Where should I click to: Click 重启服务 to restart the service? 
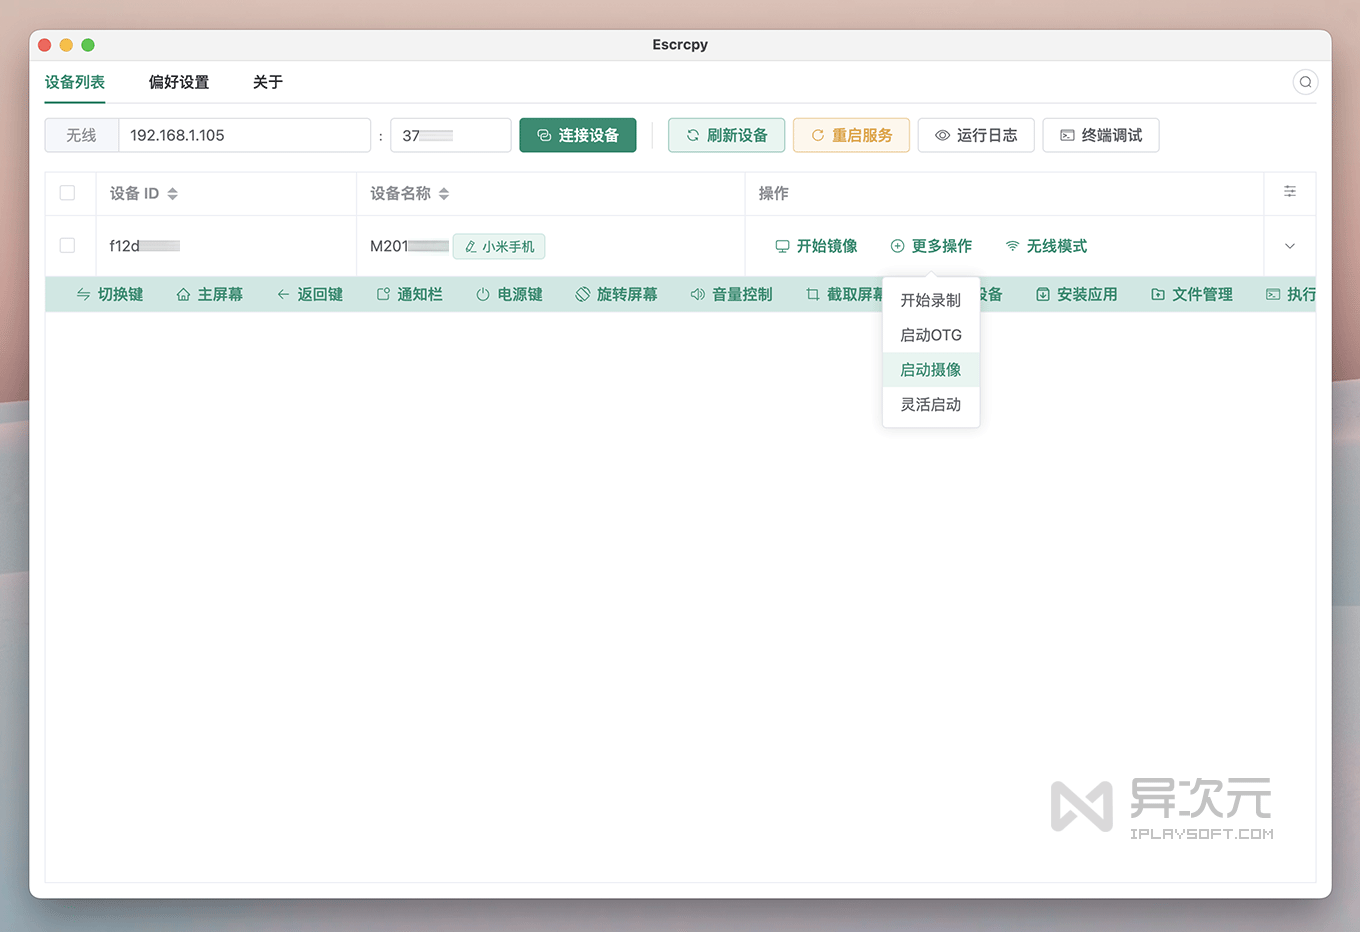(851, 135)
